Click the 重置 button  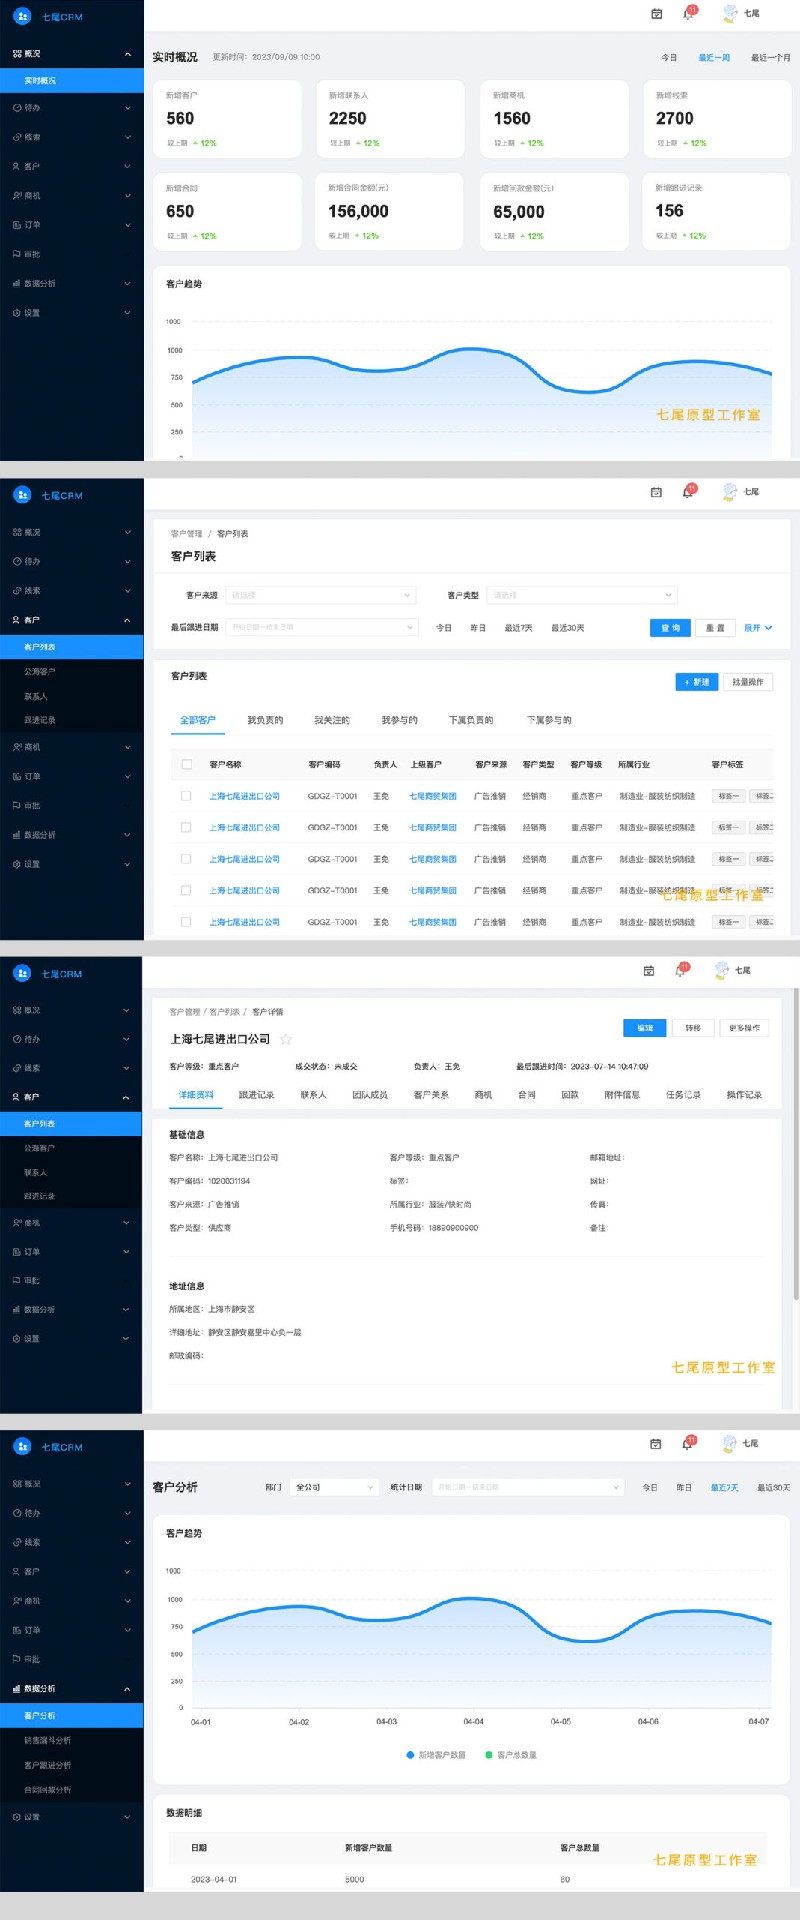pyautogui.click(x=715, y=628)
